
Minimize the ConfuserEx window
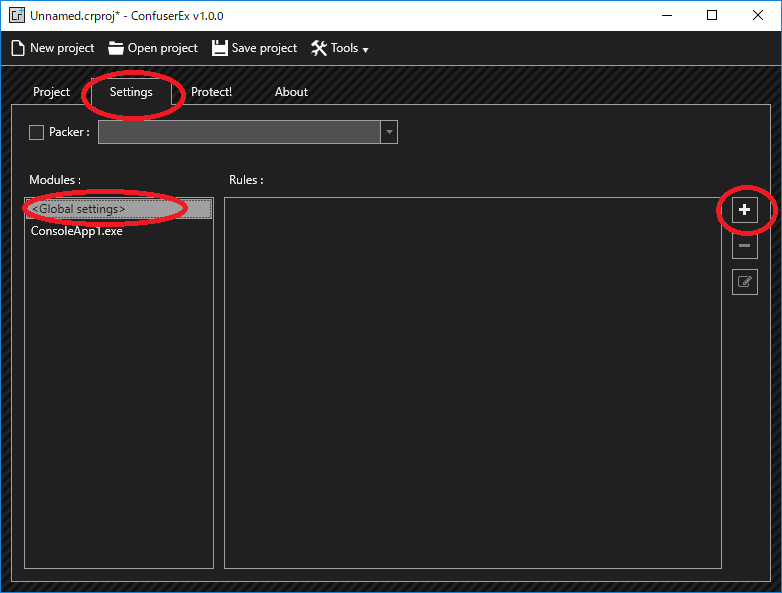[667, 15]
